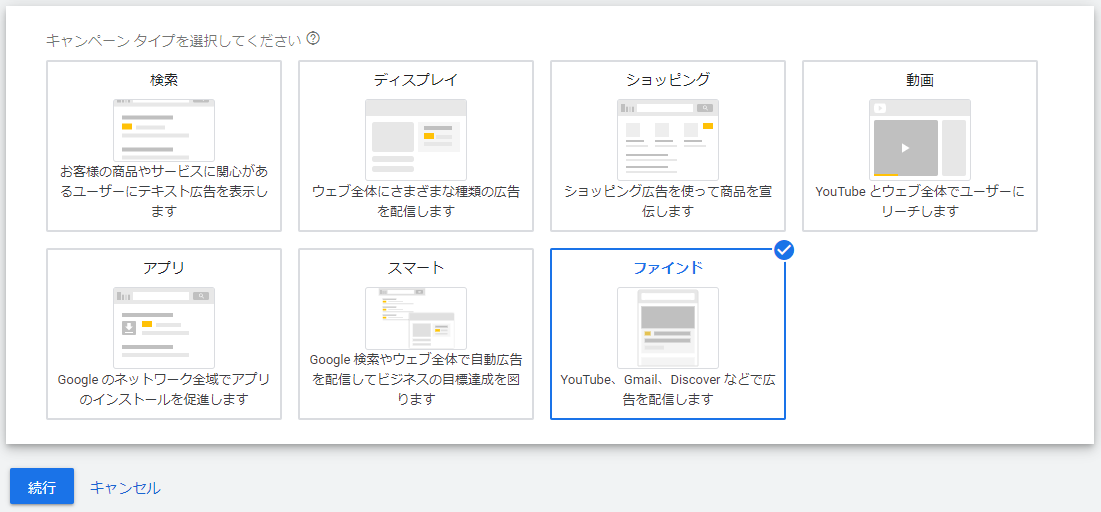Click description 'Google 検索やウェブ全体で自動広告…'
The image size is (1101, 512).
pyautogui.click(x=416, y=379)
